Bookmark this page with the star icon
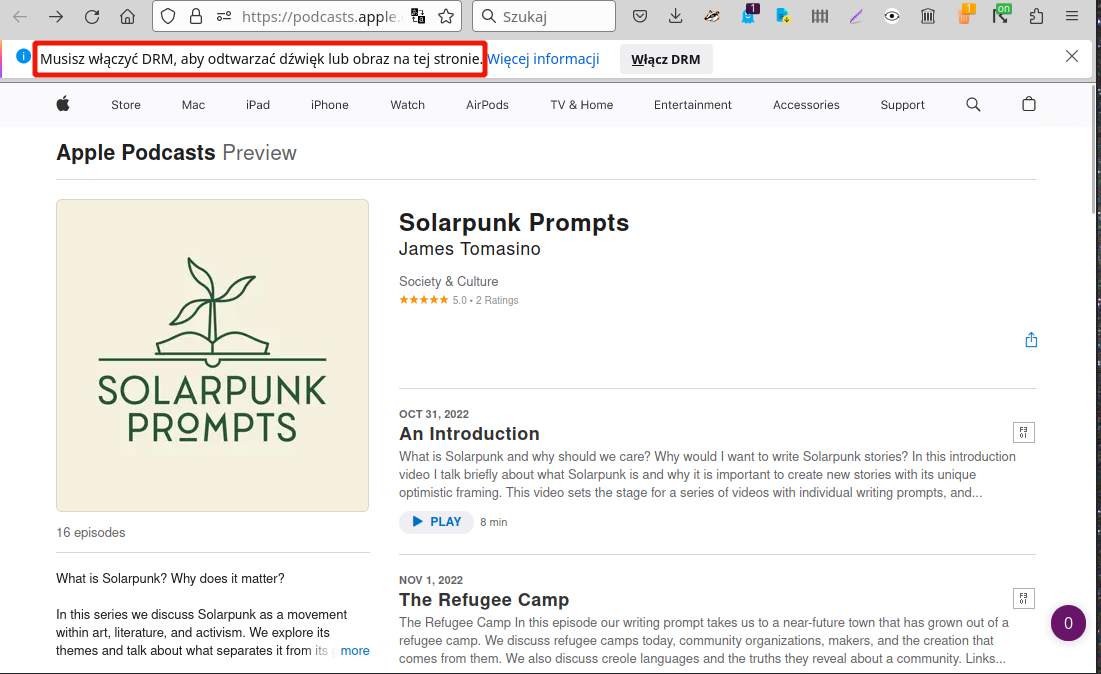The image size is (1101, 674). tap(446, 16)
